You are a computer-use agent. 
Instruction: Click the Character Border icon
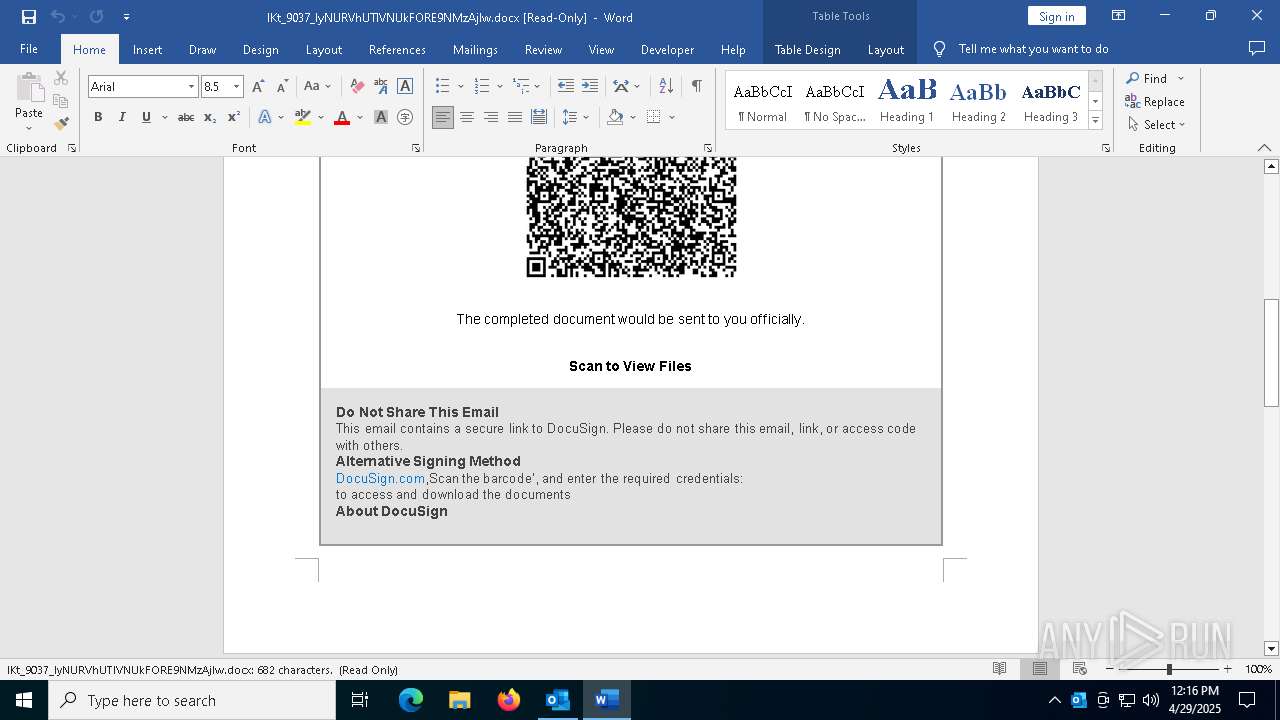405,87
